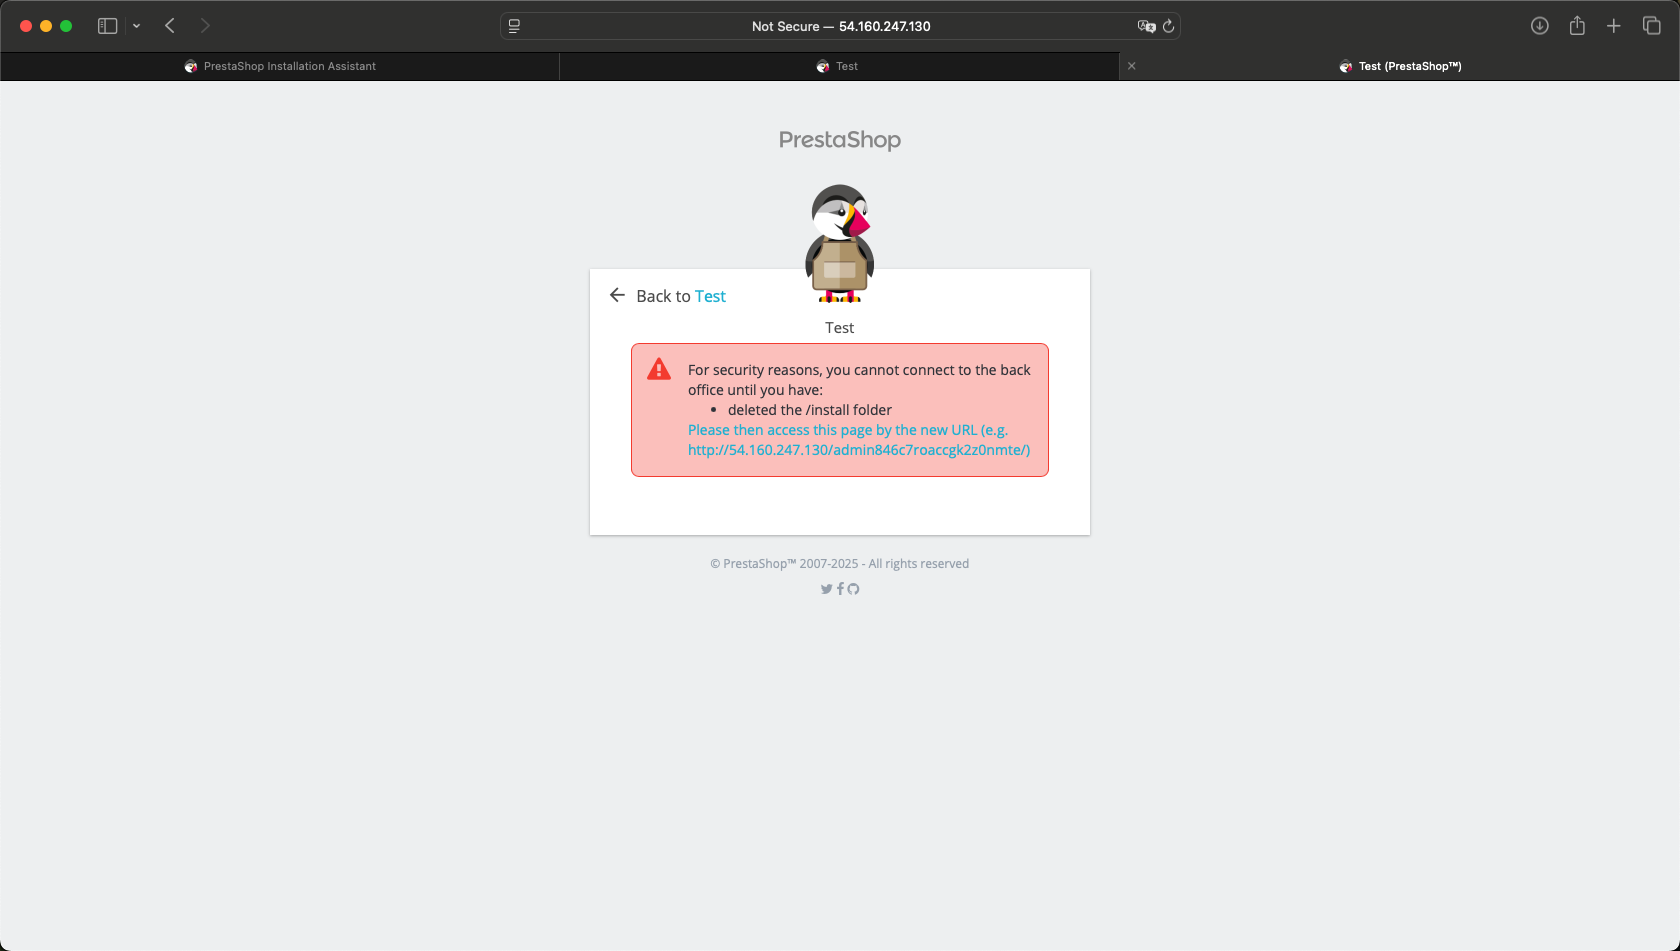Click the translate icon in address bar

point(1146,26)
